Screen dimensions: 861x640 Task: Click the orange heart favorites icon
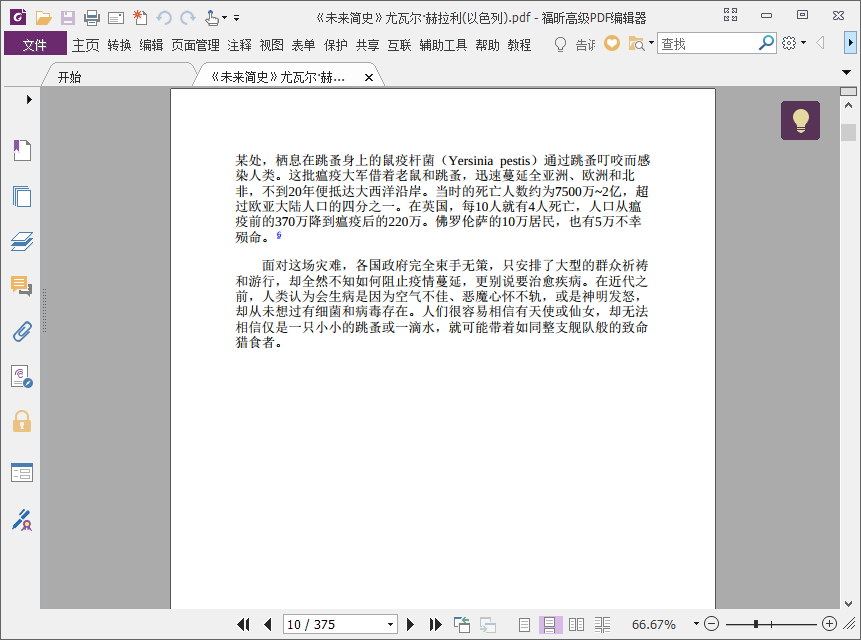(x=612, y=43)
